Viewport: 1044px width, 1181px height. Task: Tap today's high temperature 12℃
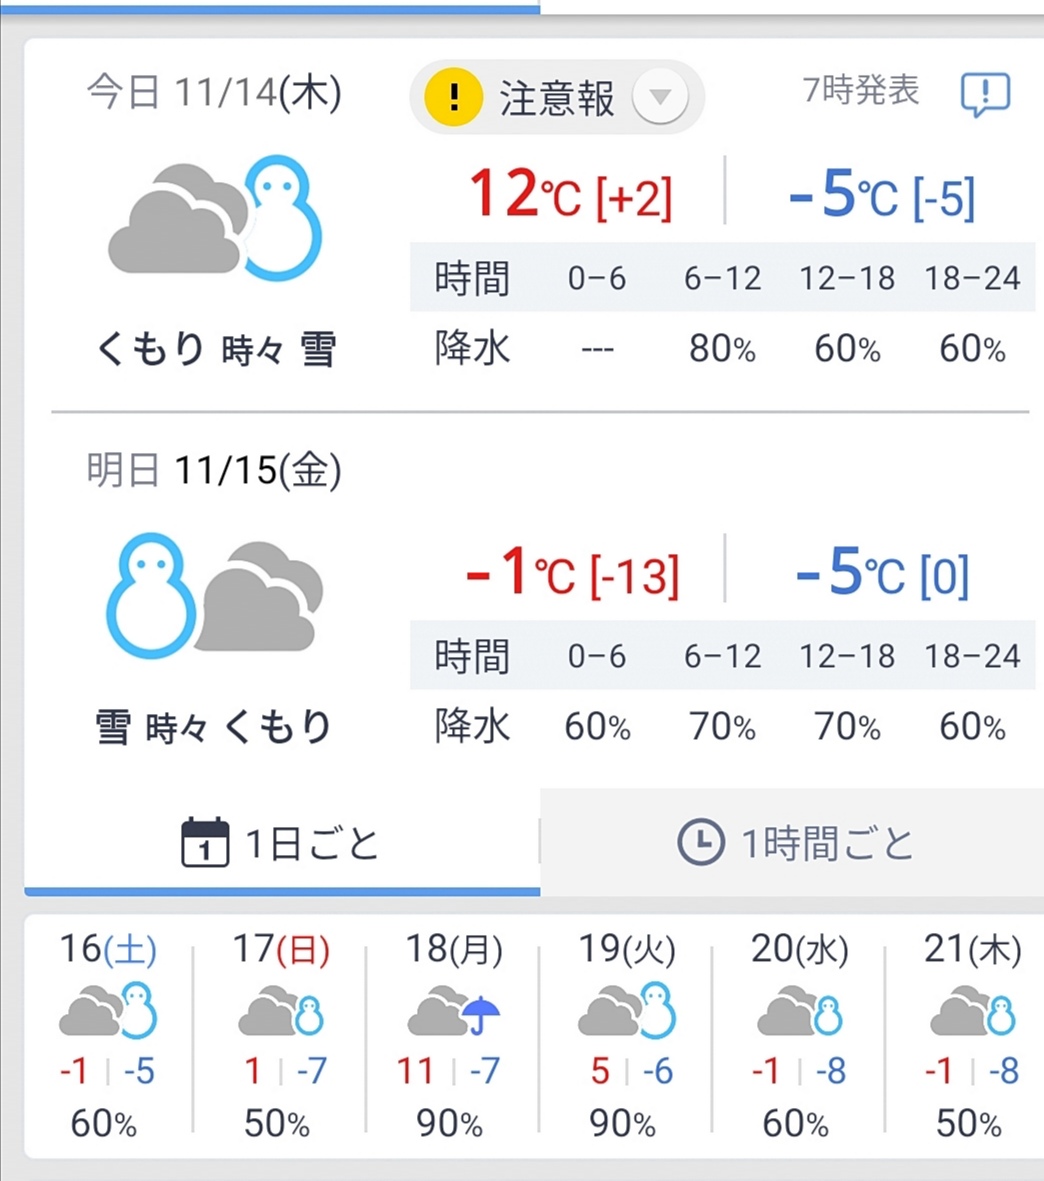tap(526, 194)
